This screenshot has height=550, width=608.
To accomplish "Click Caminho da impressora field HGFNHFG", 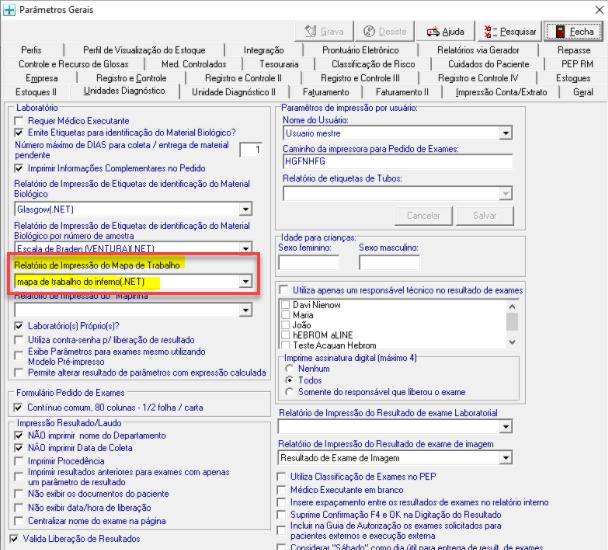I will (x=398, y=161).
